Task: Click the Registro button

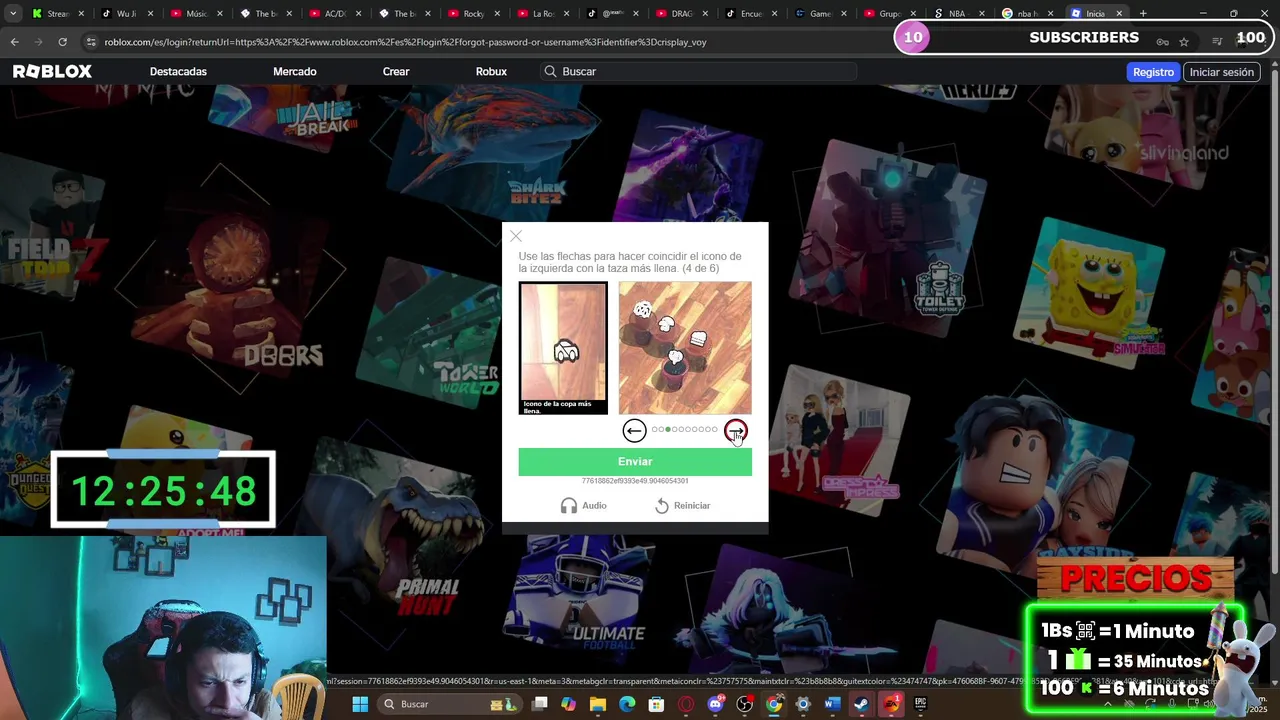Action: pyautogui.click(x=1153, y=72)
